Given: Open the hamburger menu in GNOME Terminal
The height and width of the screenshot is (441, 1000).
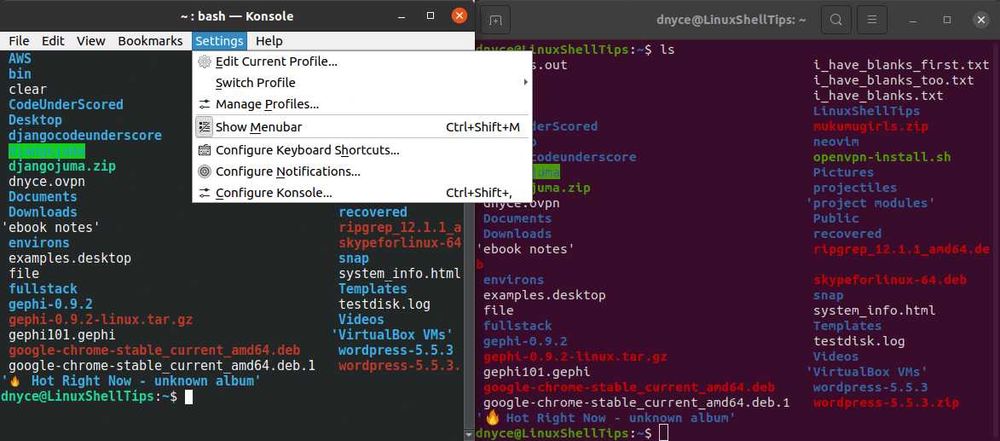Looking at the screenshot, I should point(872,20).
